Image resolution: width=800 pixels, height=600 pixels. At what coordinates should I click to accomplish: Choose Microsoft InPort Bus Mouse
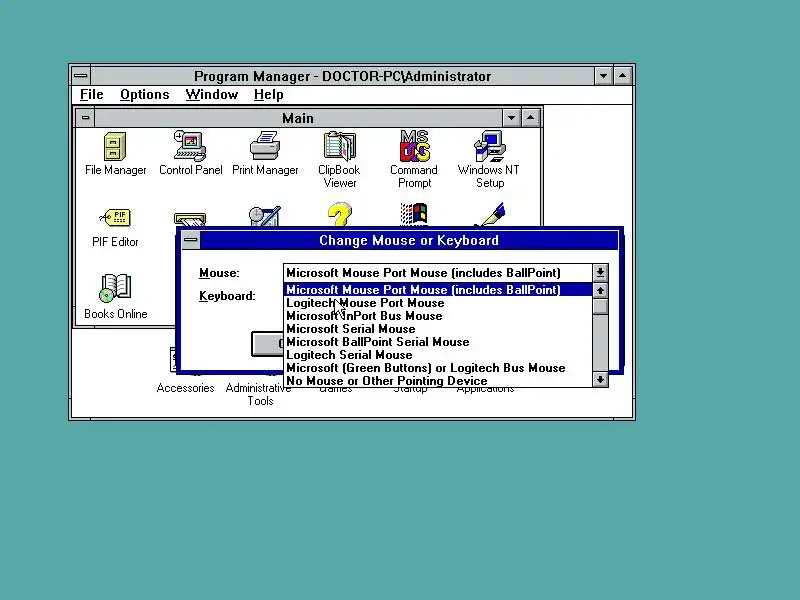(438, 316)
